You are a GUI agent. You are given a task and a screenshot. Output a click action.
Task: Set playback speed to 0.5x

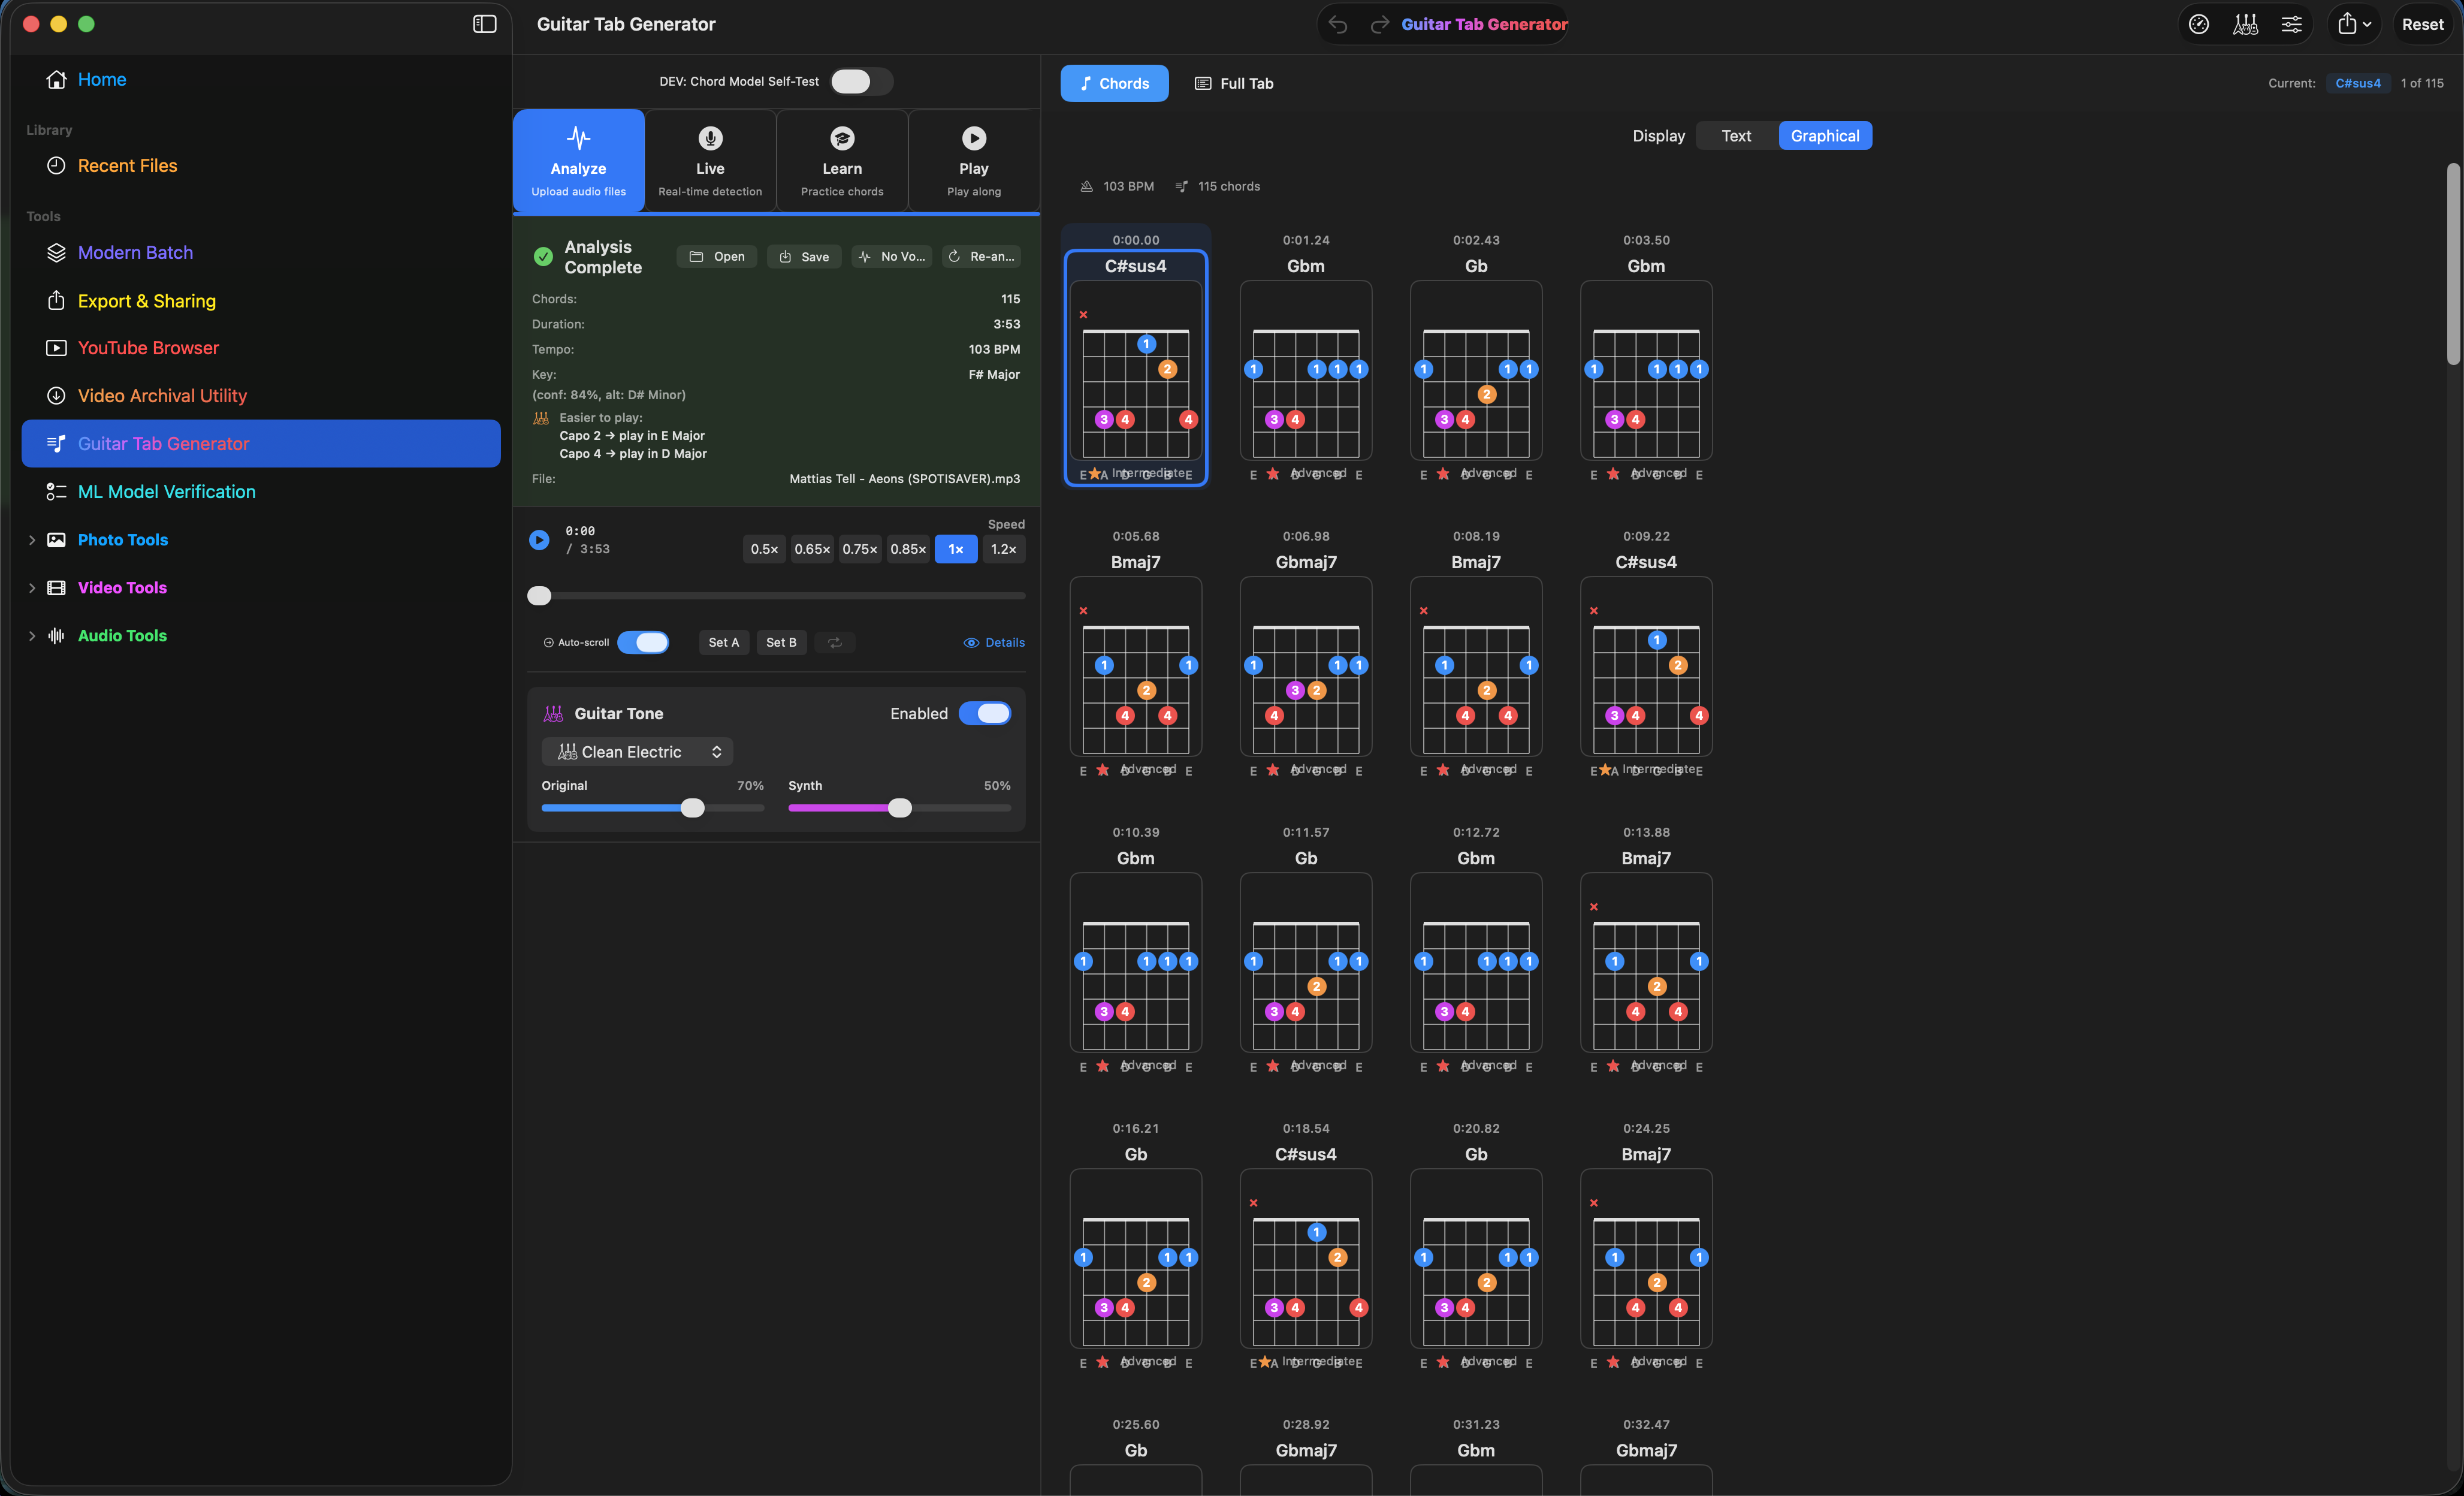pos(764,549)
